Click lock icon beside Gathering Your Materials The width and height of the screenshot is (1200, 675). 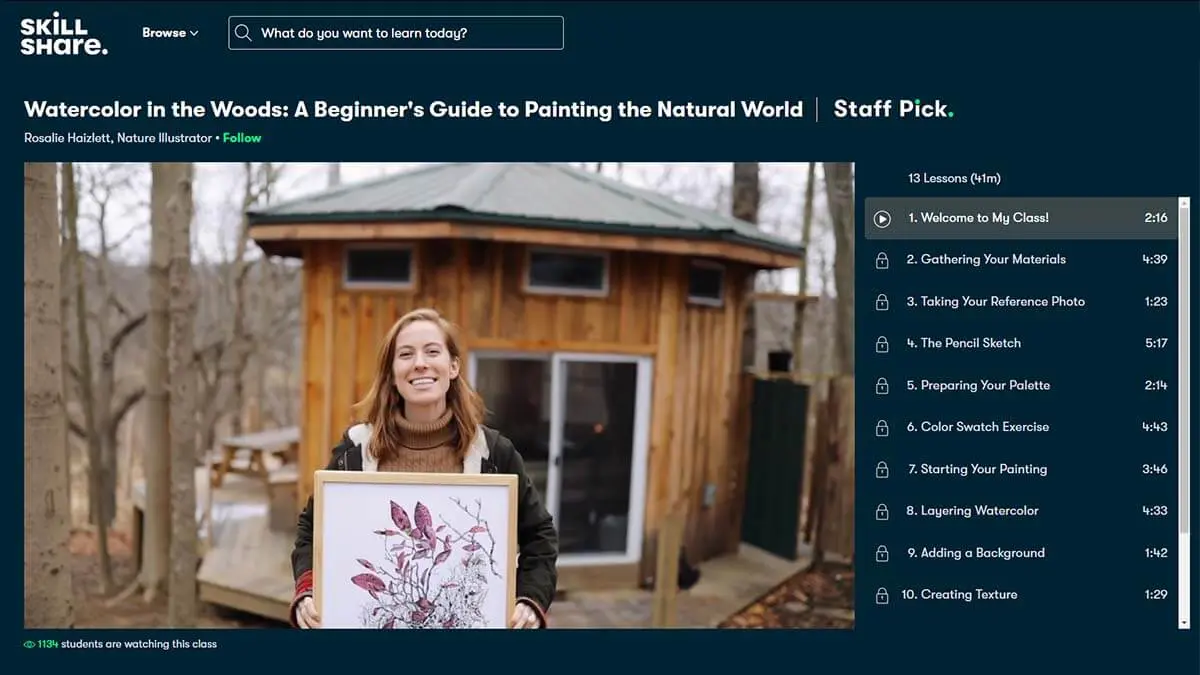[x=882, y=260]
